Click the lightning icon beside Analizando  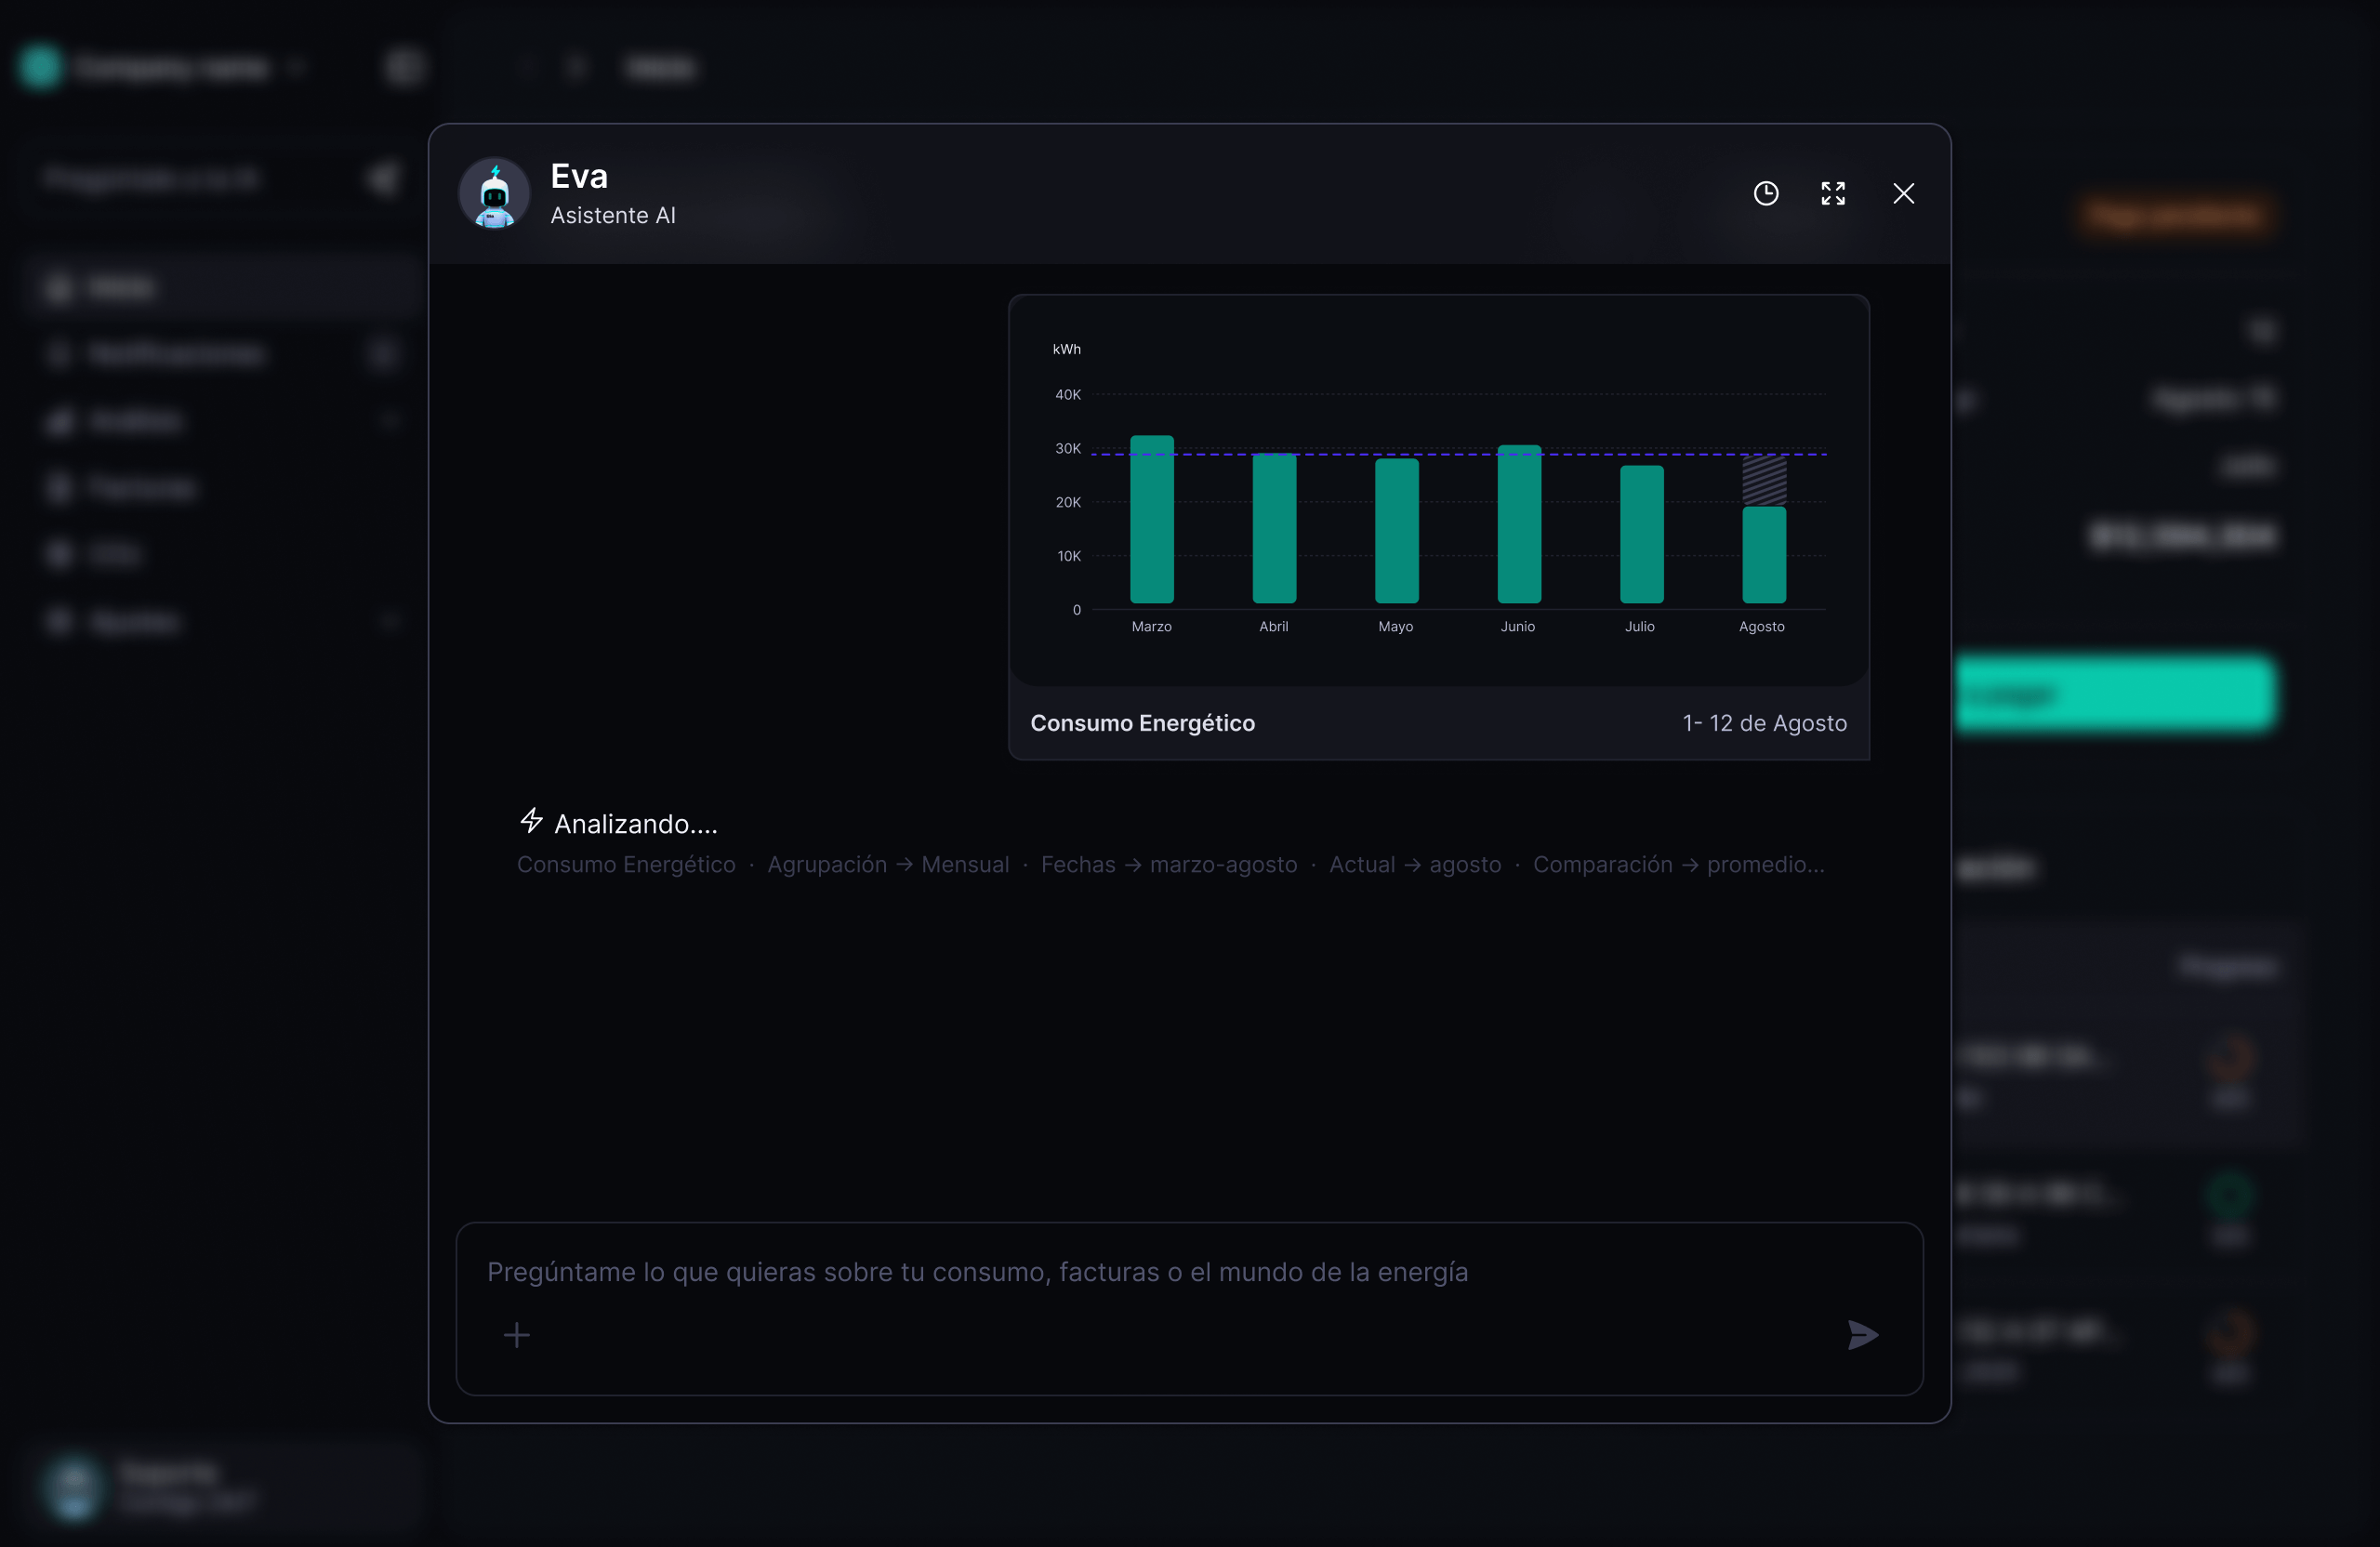tap(531, 821)
